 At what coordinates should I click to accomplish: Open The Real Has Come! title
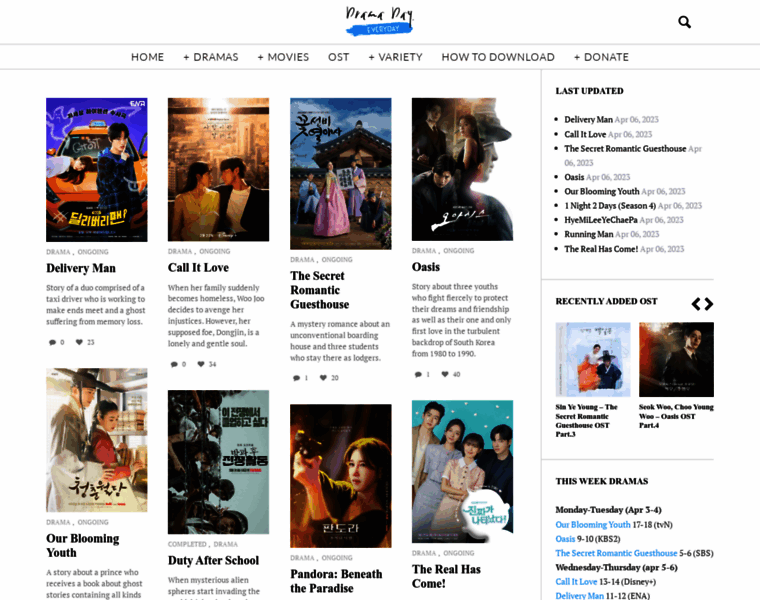coord(446,576)
